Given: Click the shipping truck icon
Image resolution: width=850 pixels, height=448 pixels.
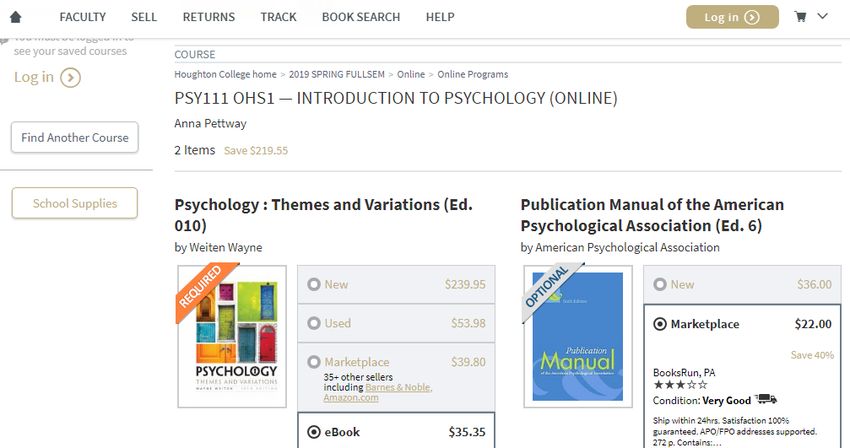Looking at the screenshot, I should [766, 399].
